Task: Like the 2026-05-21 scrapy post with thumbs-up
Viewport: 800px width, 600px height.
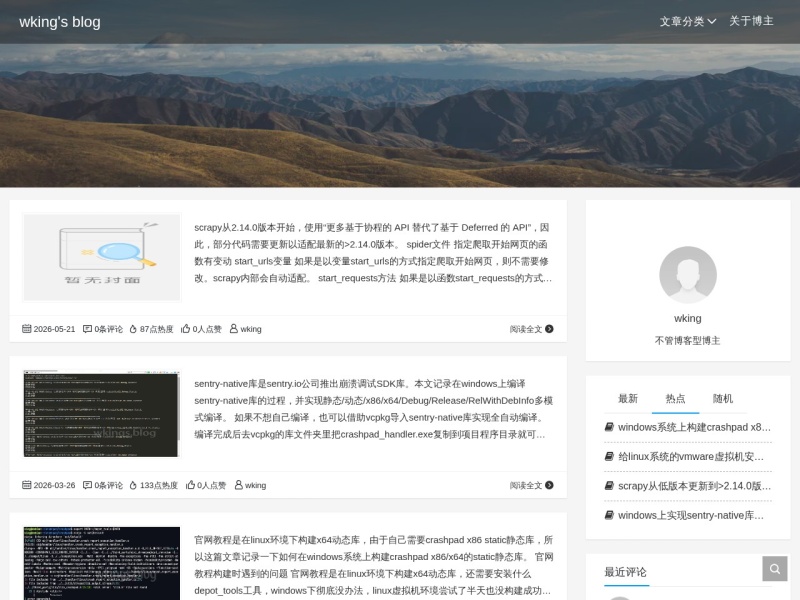Action: tap(186, 329)
